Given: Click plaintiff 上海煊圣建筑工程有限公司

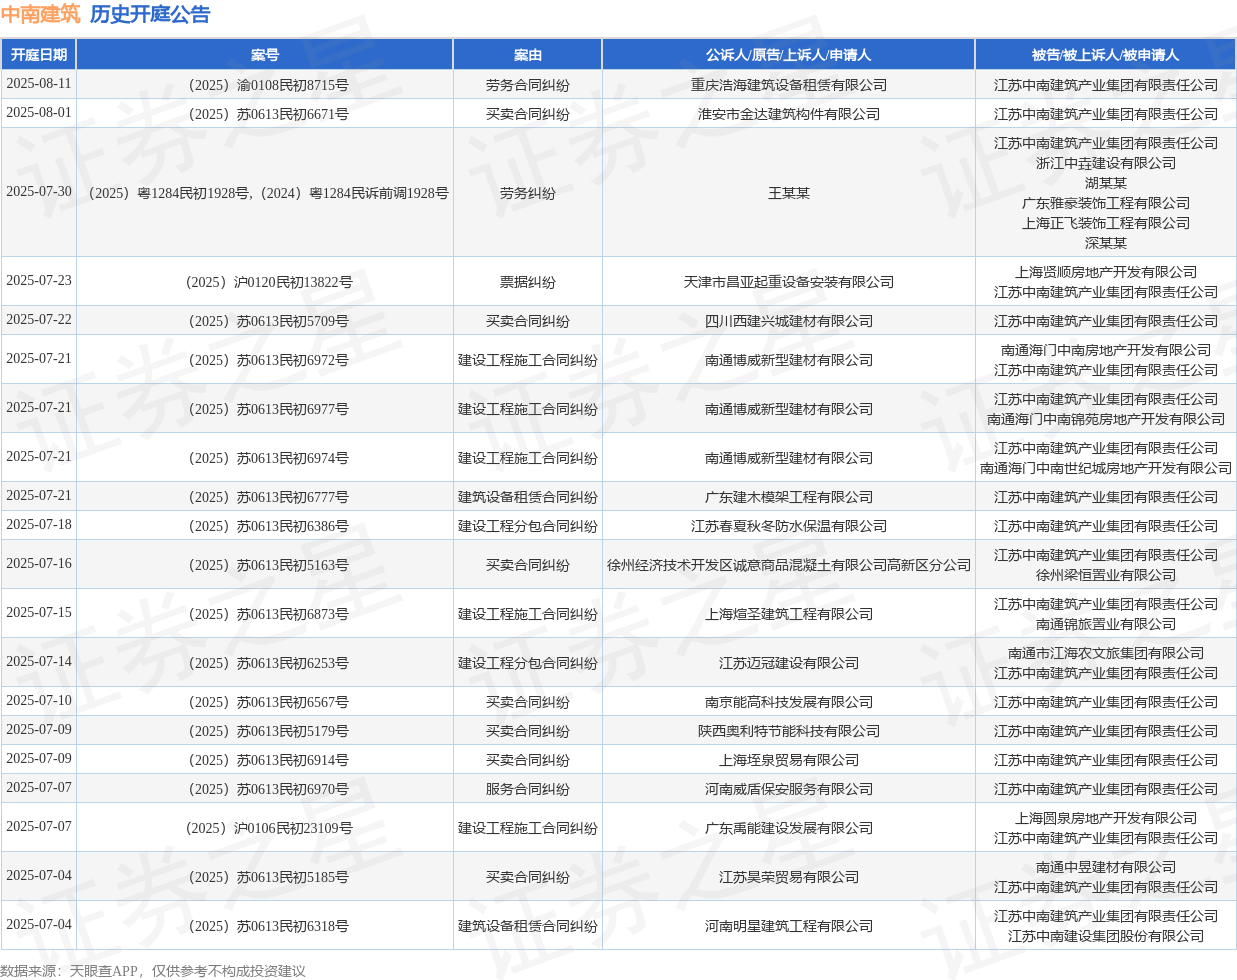Looking at the screenshot, I should point(789,614).
